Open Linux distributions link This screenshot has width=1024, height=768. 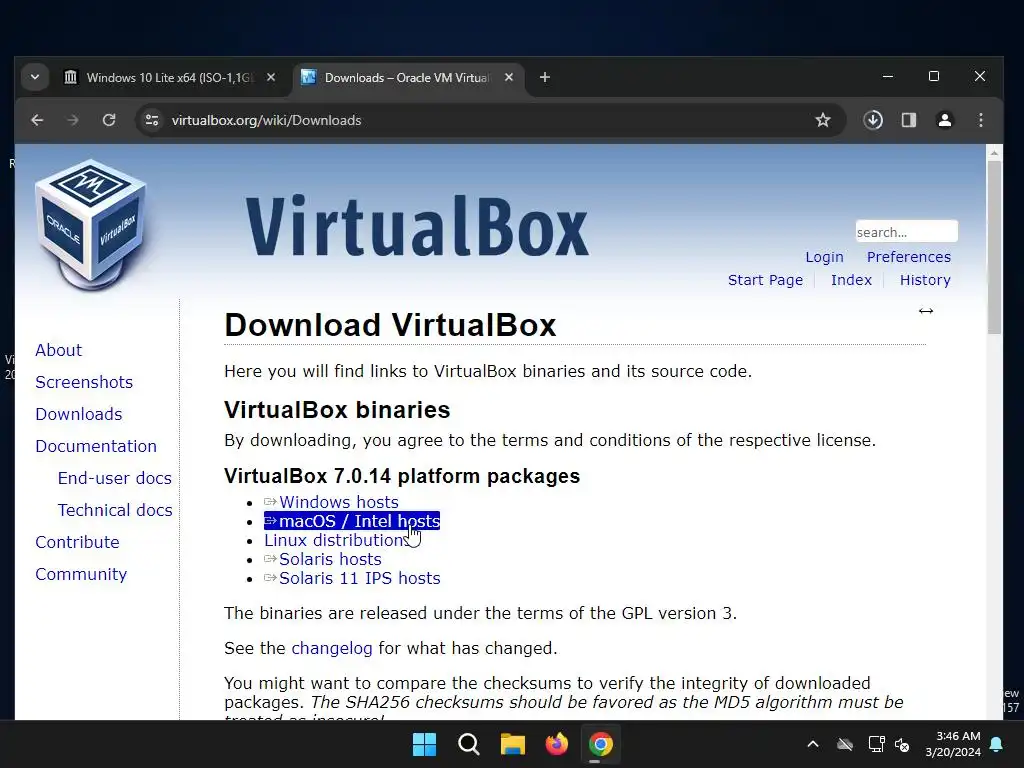(x=338, y=540)
